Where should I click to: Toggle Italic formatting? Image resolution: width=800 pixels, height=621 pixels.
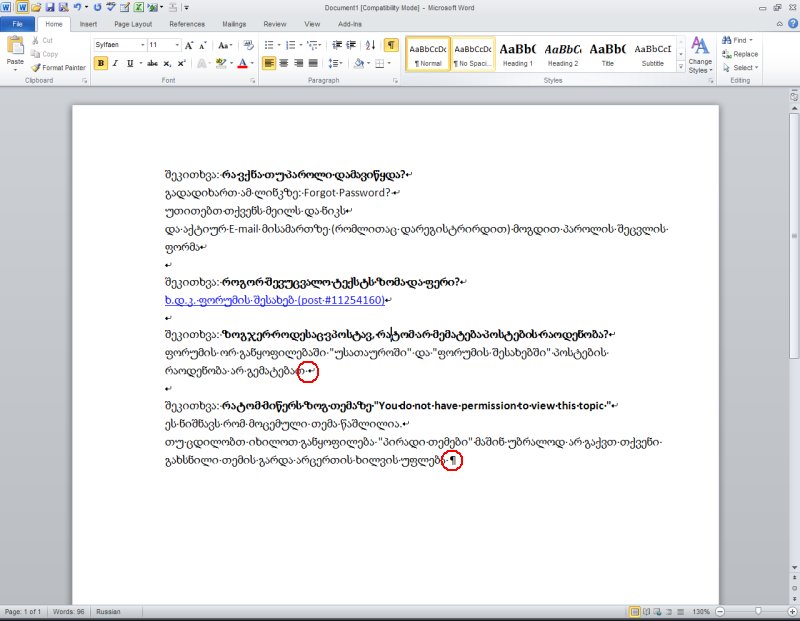pos(114,62)
